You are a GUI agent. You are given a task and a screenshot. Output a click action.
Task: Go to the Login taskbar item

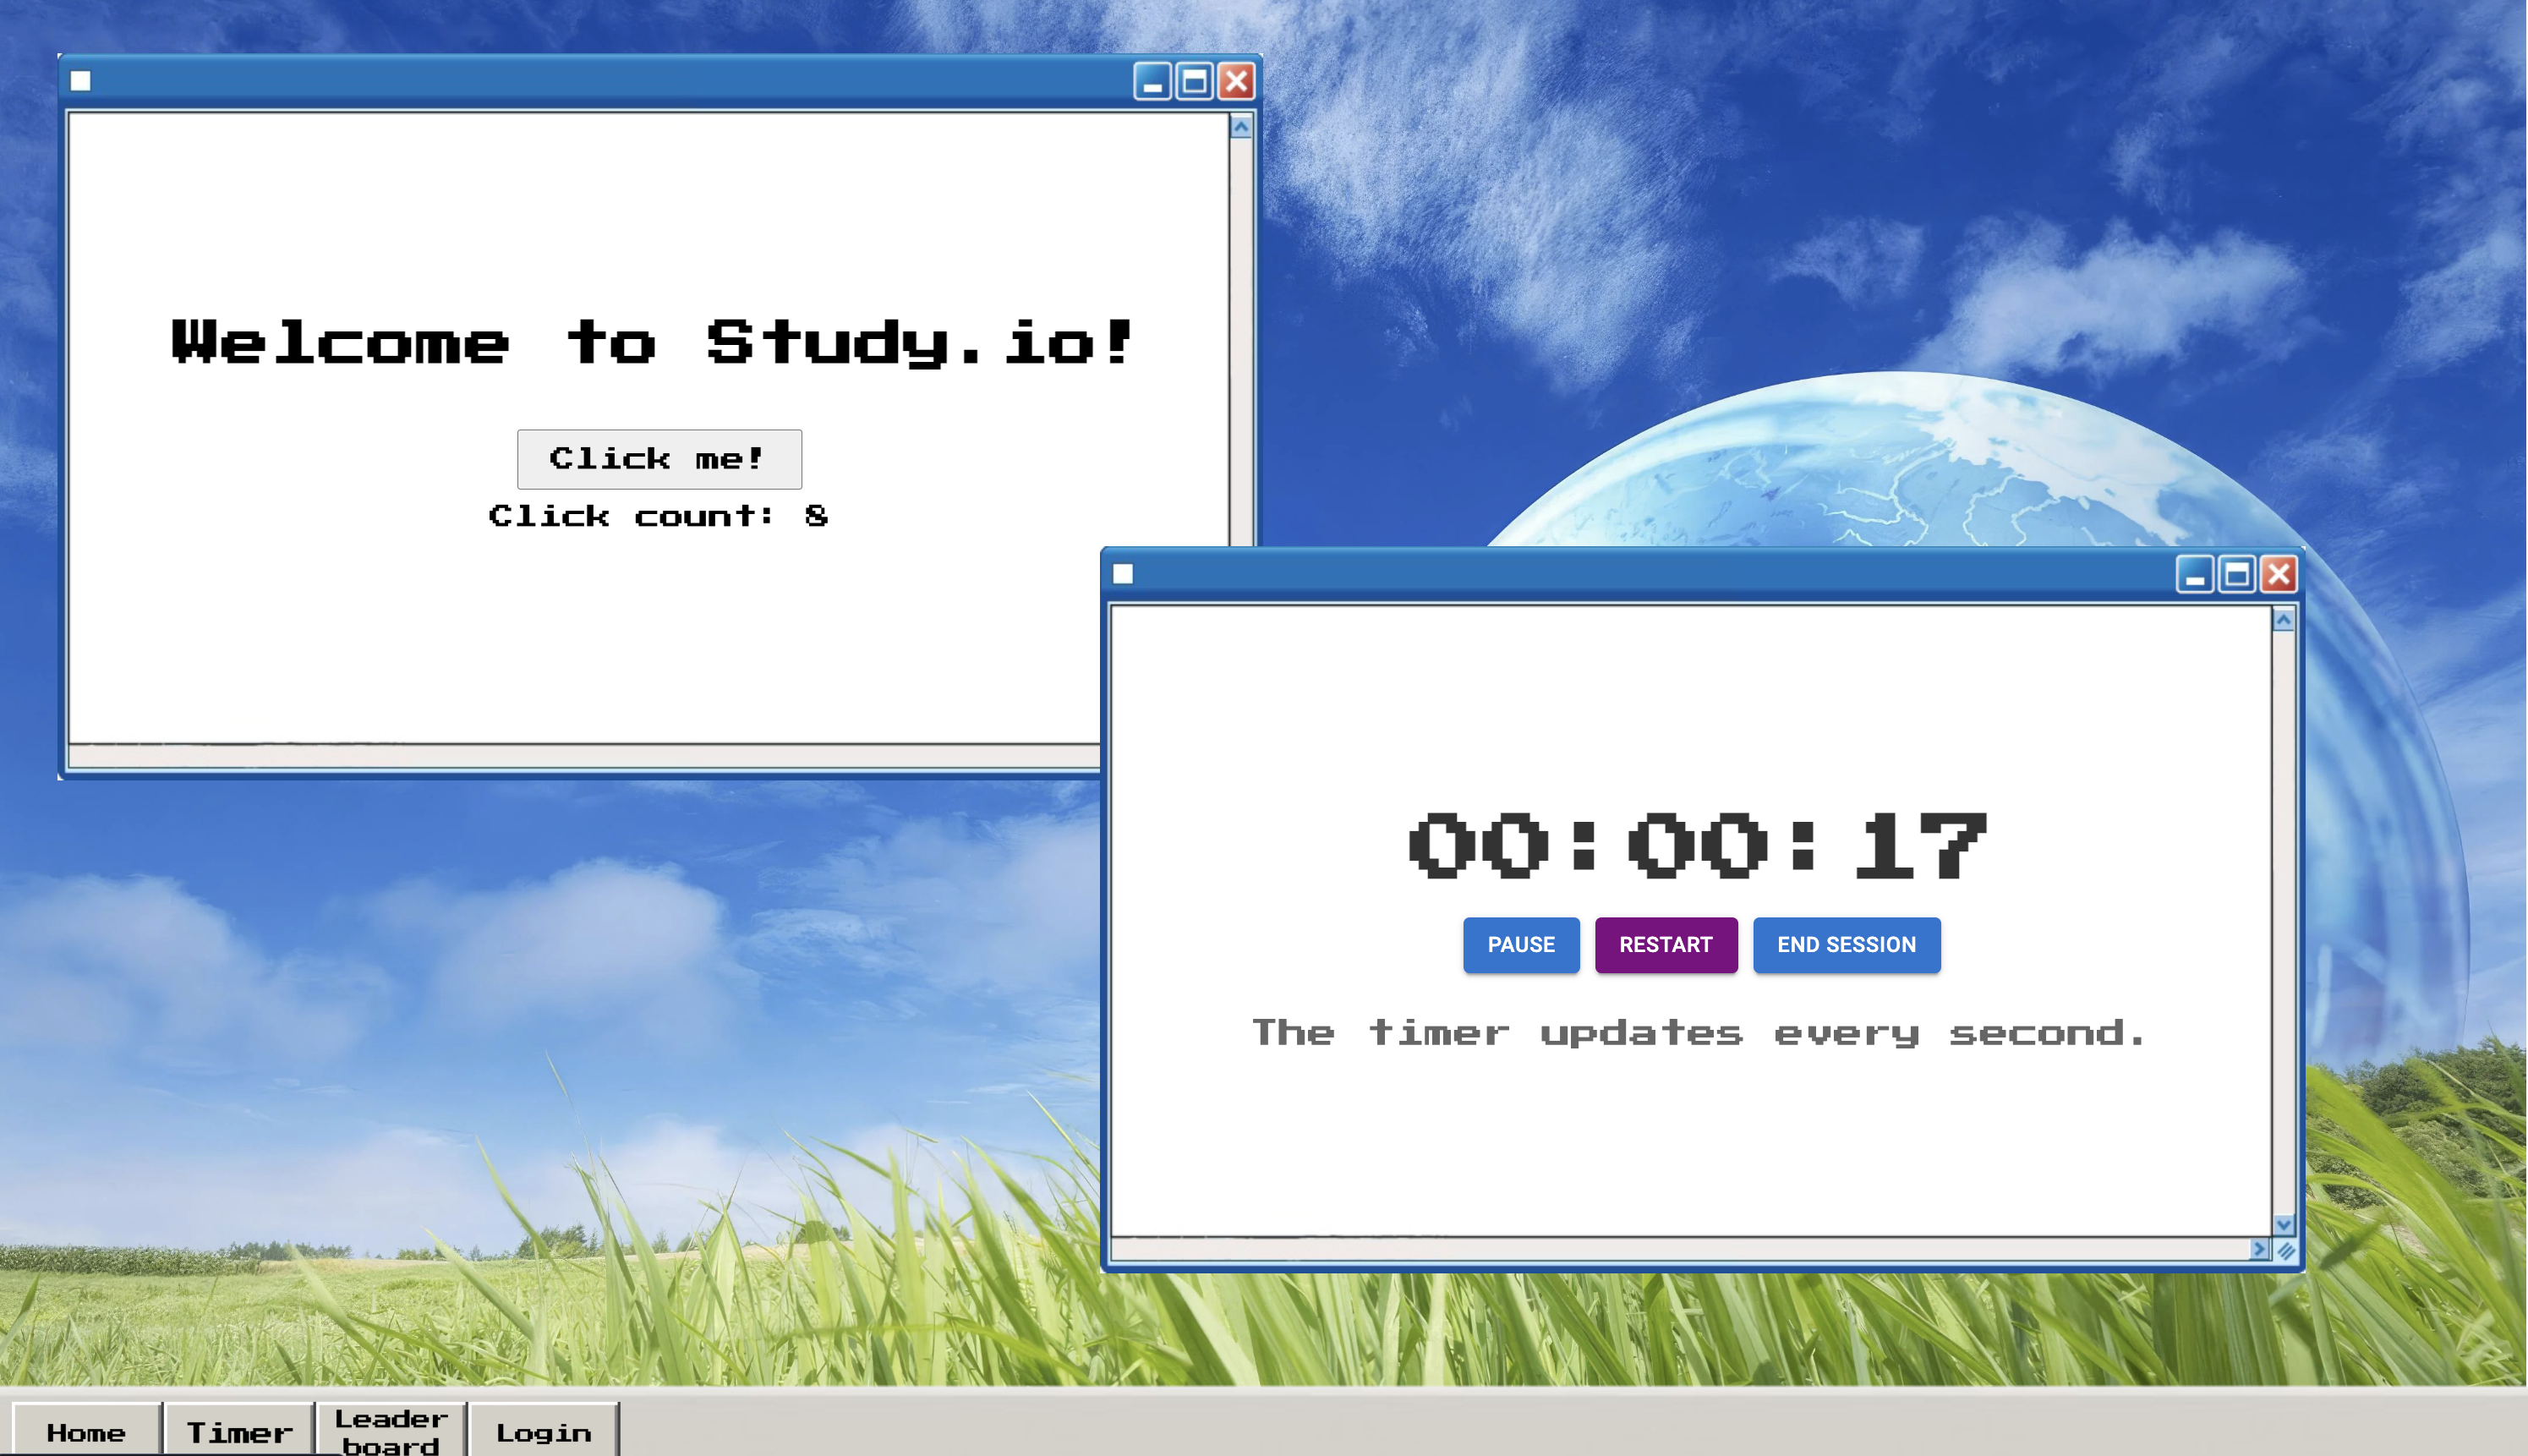point(543,1432)
